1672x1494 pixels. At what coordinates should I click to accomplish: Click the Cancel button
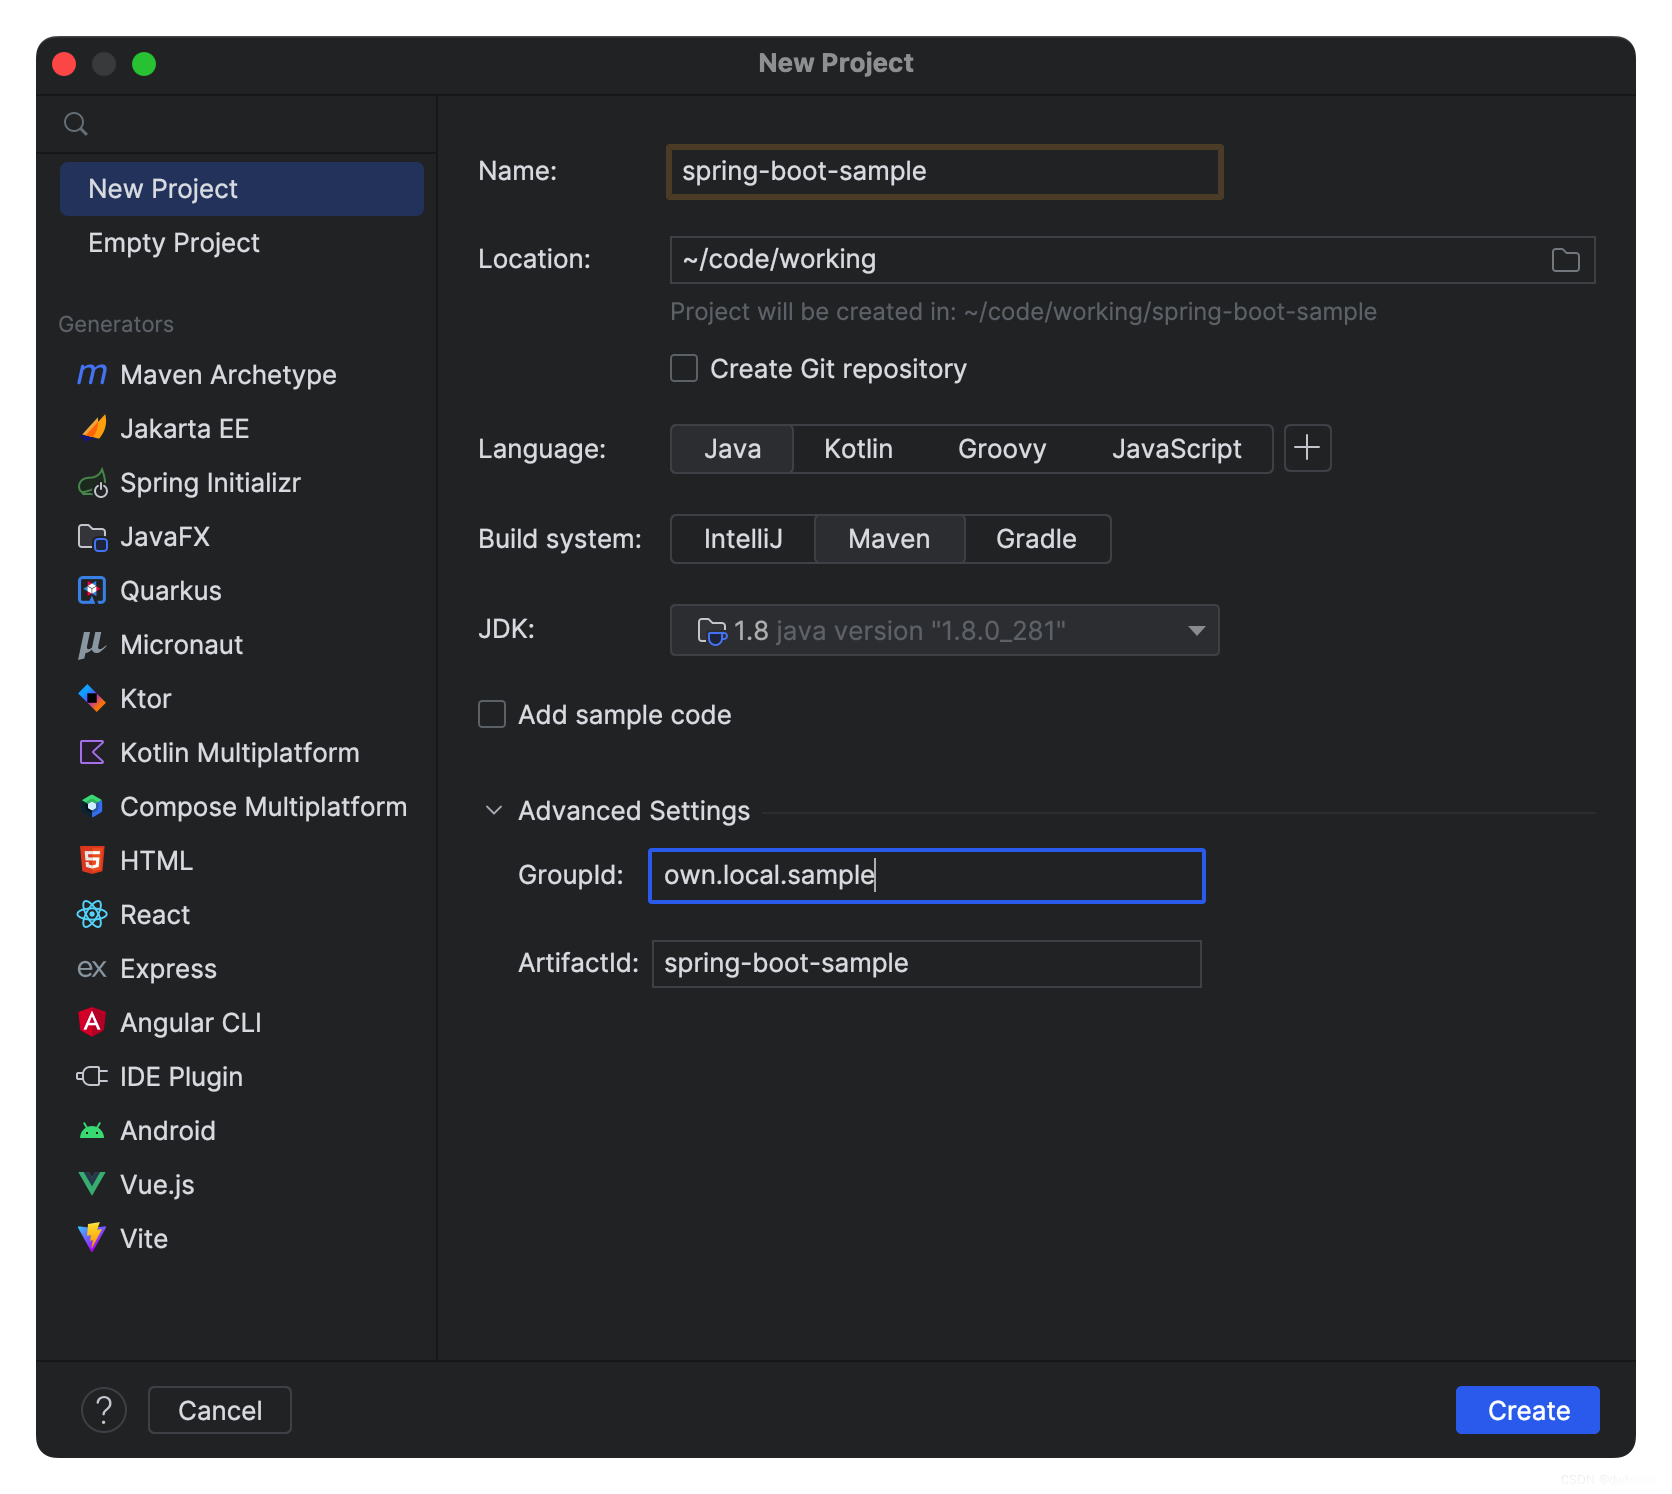(x=220, y=1410)
